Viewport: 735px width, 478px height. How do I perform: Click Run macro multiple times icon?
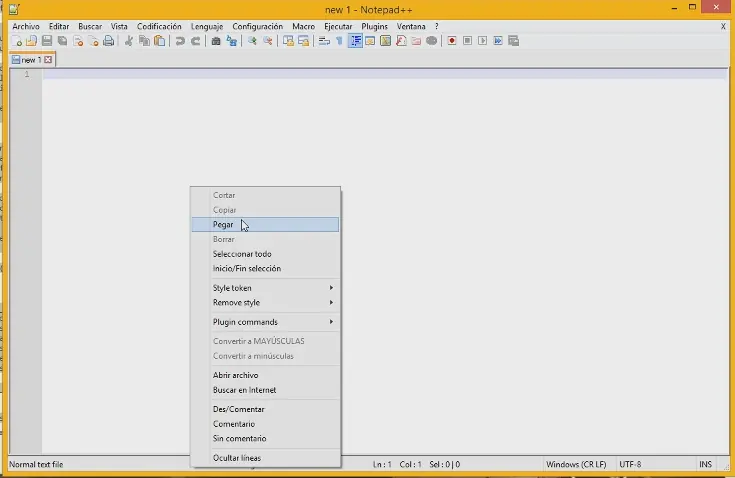point(498,41)
